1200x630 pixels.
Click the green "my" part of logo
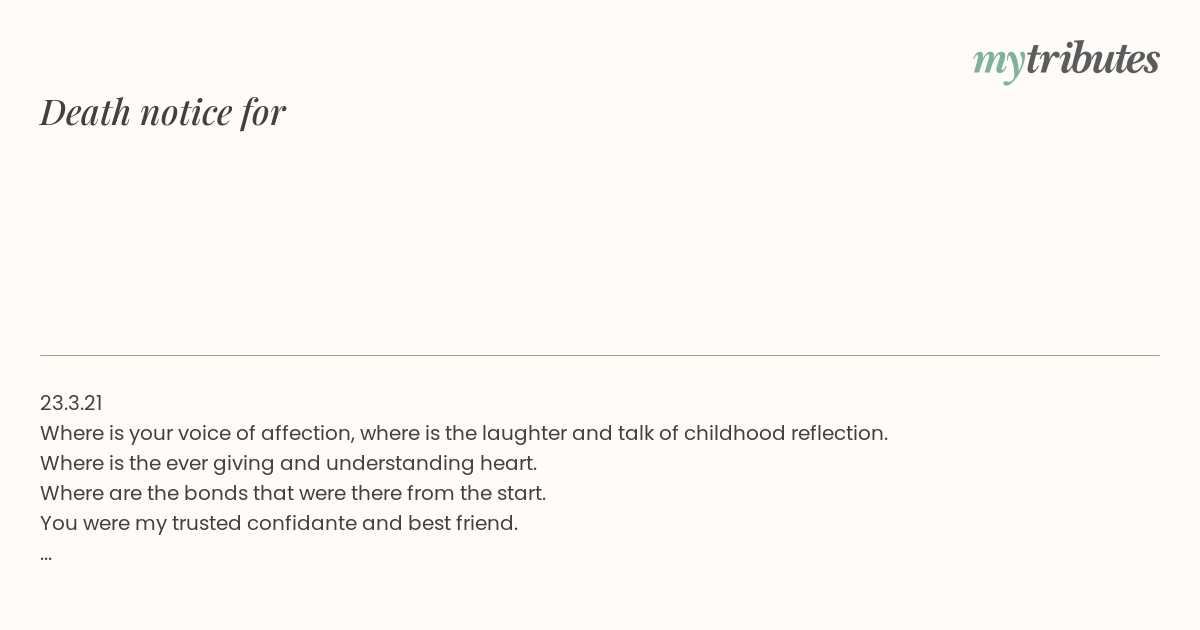coord(998,63)
